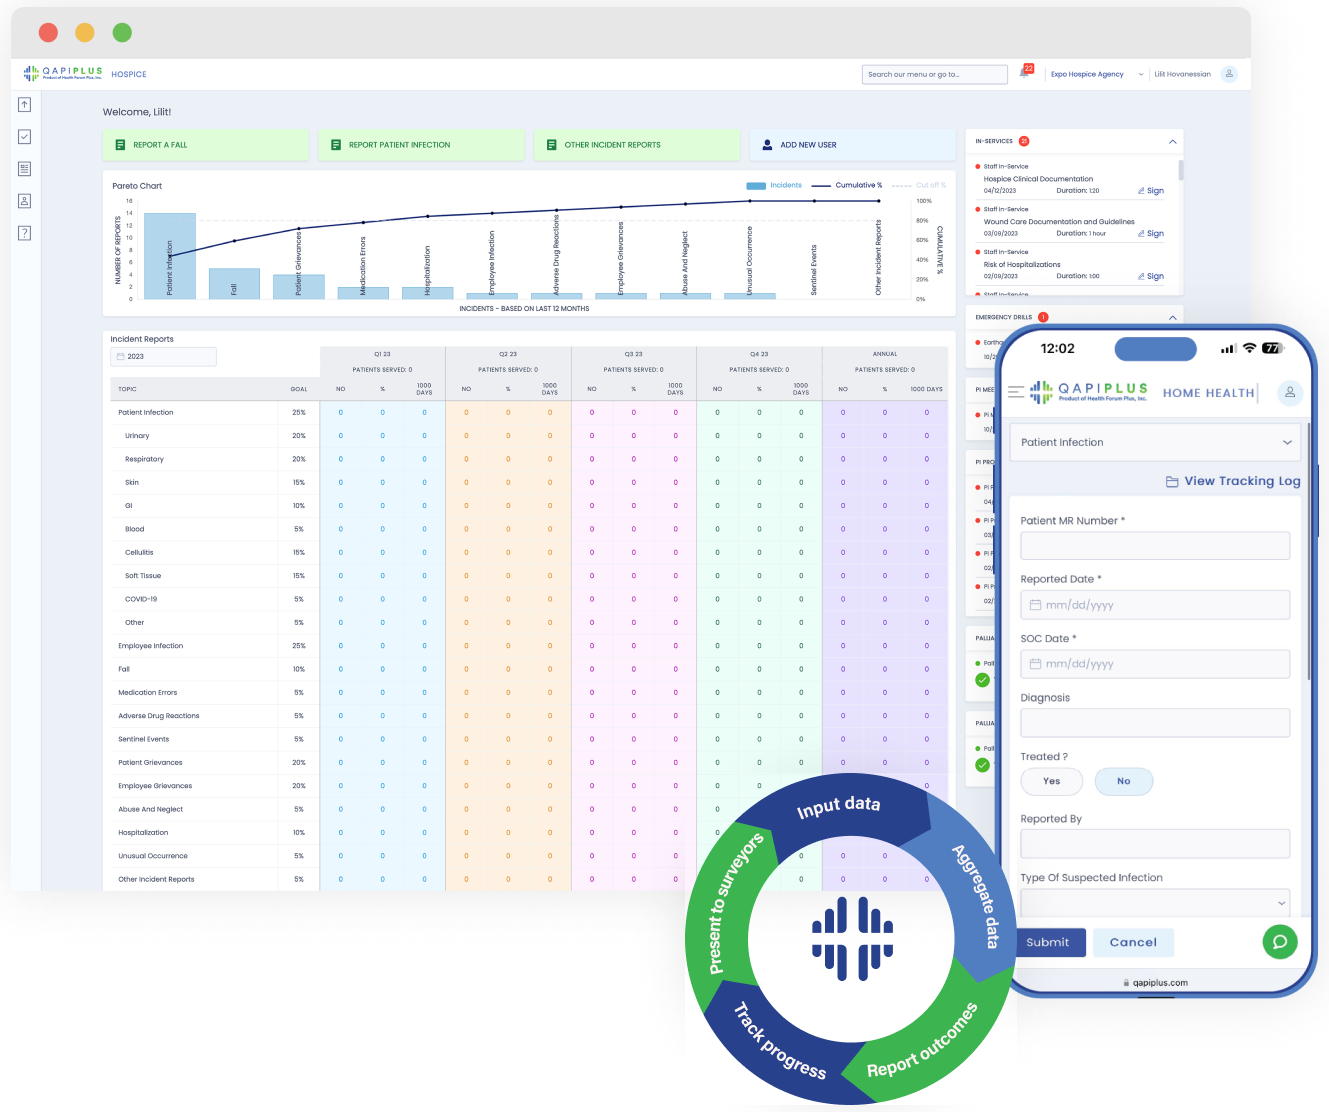This screenshot has height=1112, width=1329.
Task: Click the 'Urinary' row in Incident Reports
Action: pyautogui.click(x=529, y=436)
